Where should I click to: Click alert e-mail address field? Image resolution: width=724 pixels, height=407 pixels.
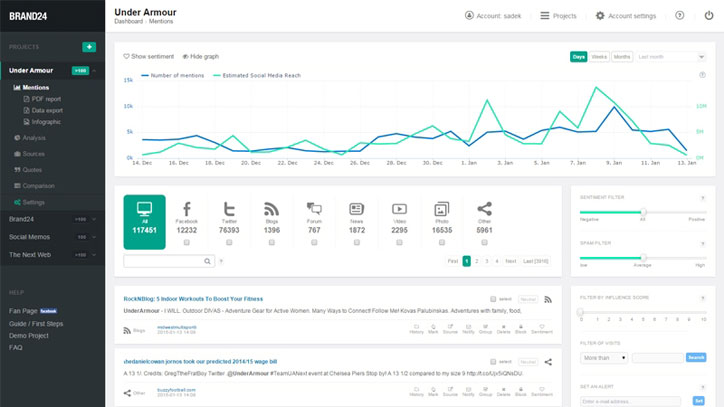point(630,401)
